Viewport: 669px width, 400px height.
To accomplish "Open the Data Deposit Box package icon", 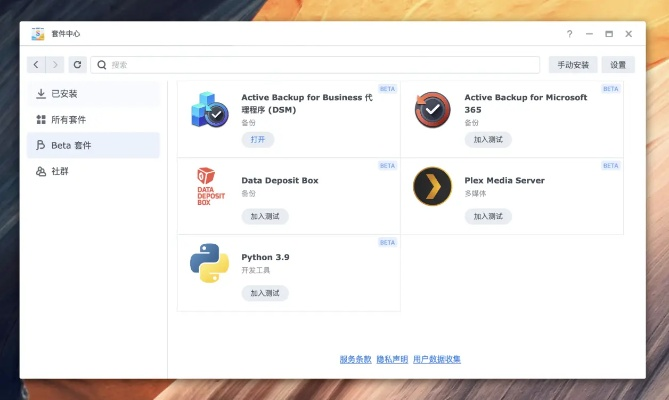I will (209, 186).
